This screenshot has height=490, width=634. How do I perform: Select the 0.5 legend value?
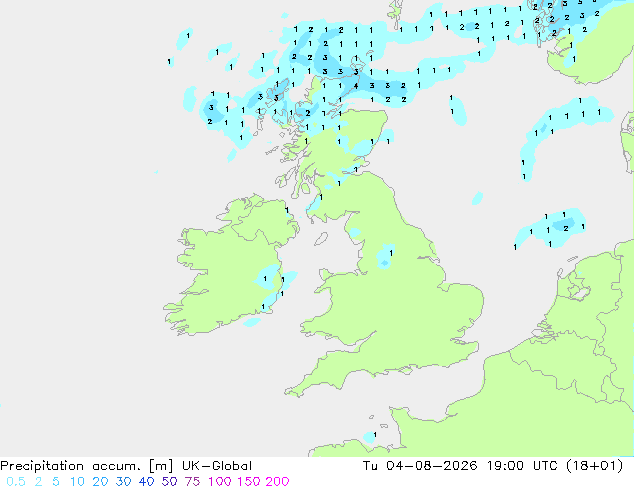16,482
